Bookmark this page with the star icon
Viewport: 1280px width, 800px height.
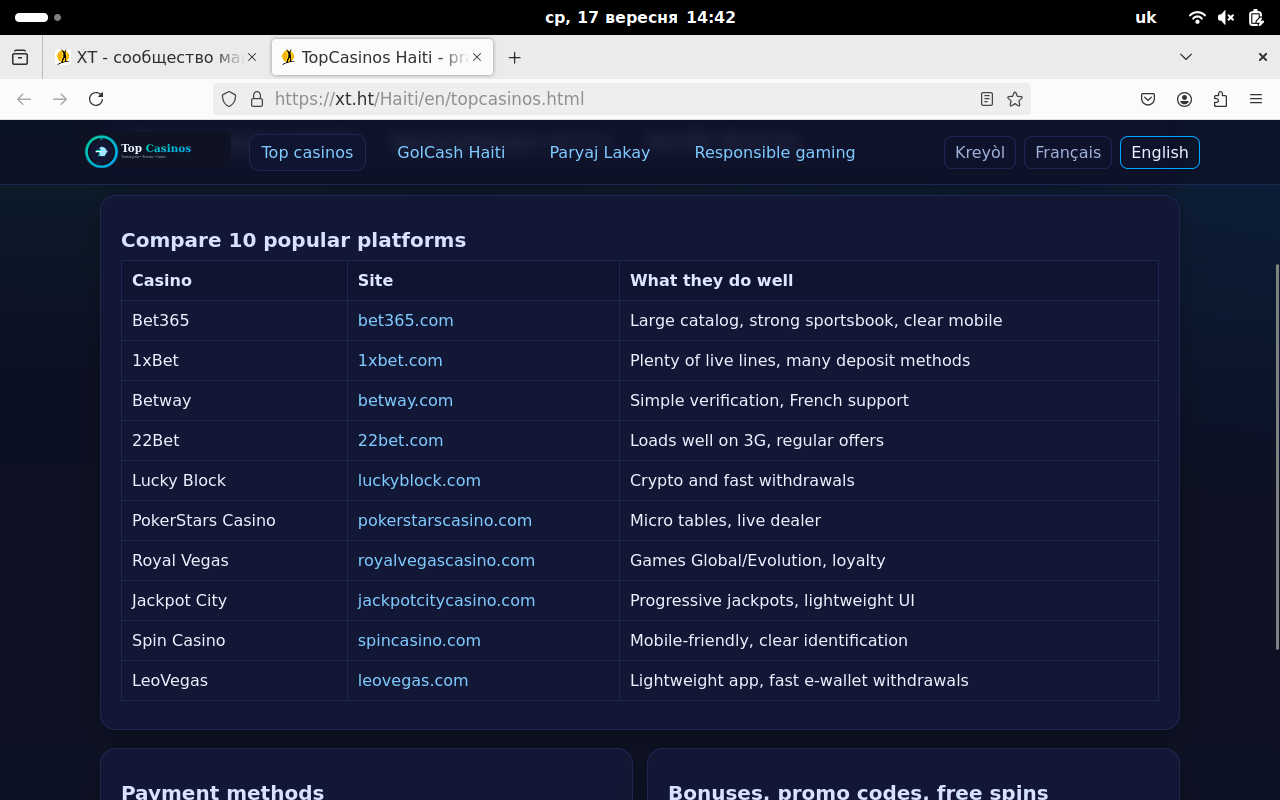pos(1015,99)
